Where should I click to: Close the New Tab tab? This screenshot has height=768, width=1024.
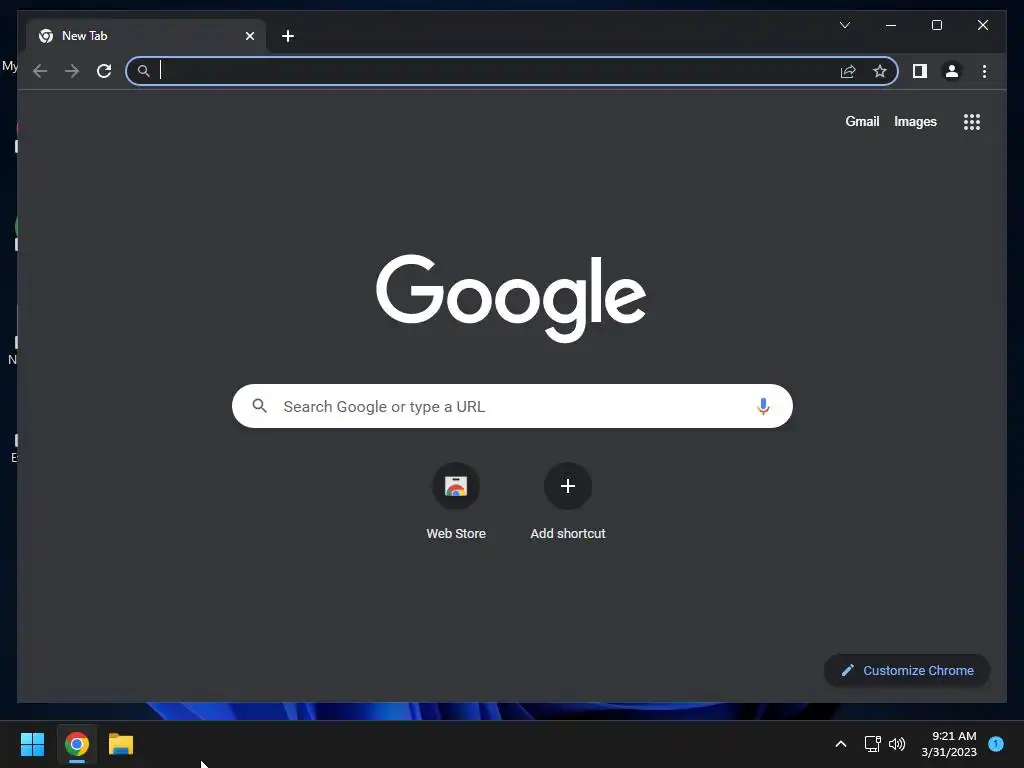249,36
